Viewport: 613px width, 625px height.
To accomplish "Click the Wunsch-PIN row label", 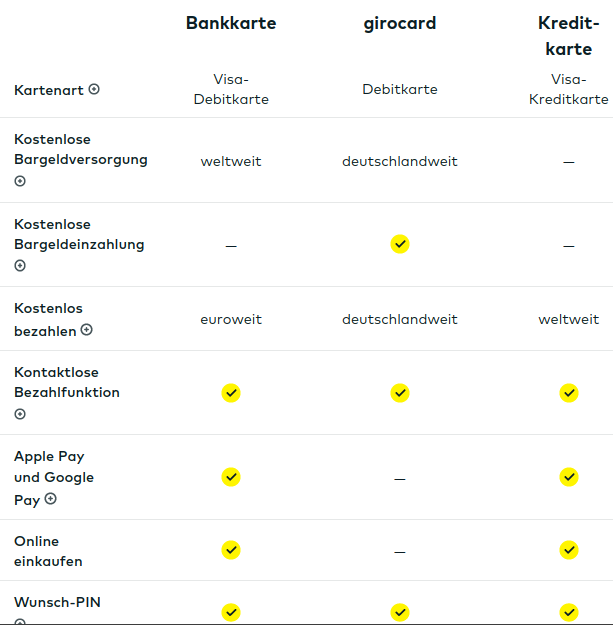I will click(57, 602).
